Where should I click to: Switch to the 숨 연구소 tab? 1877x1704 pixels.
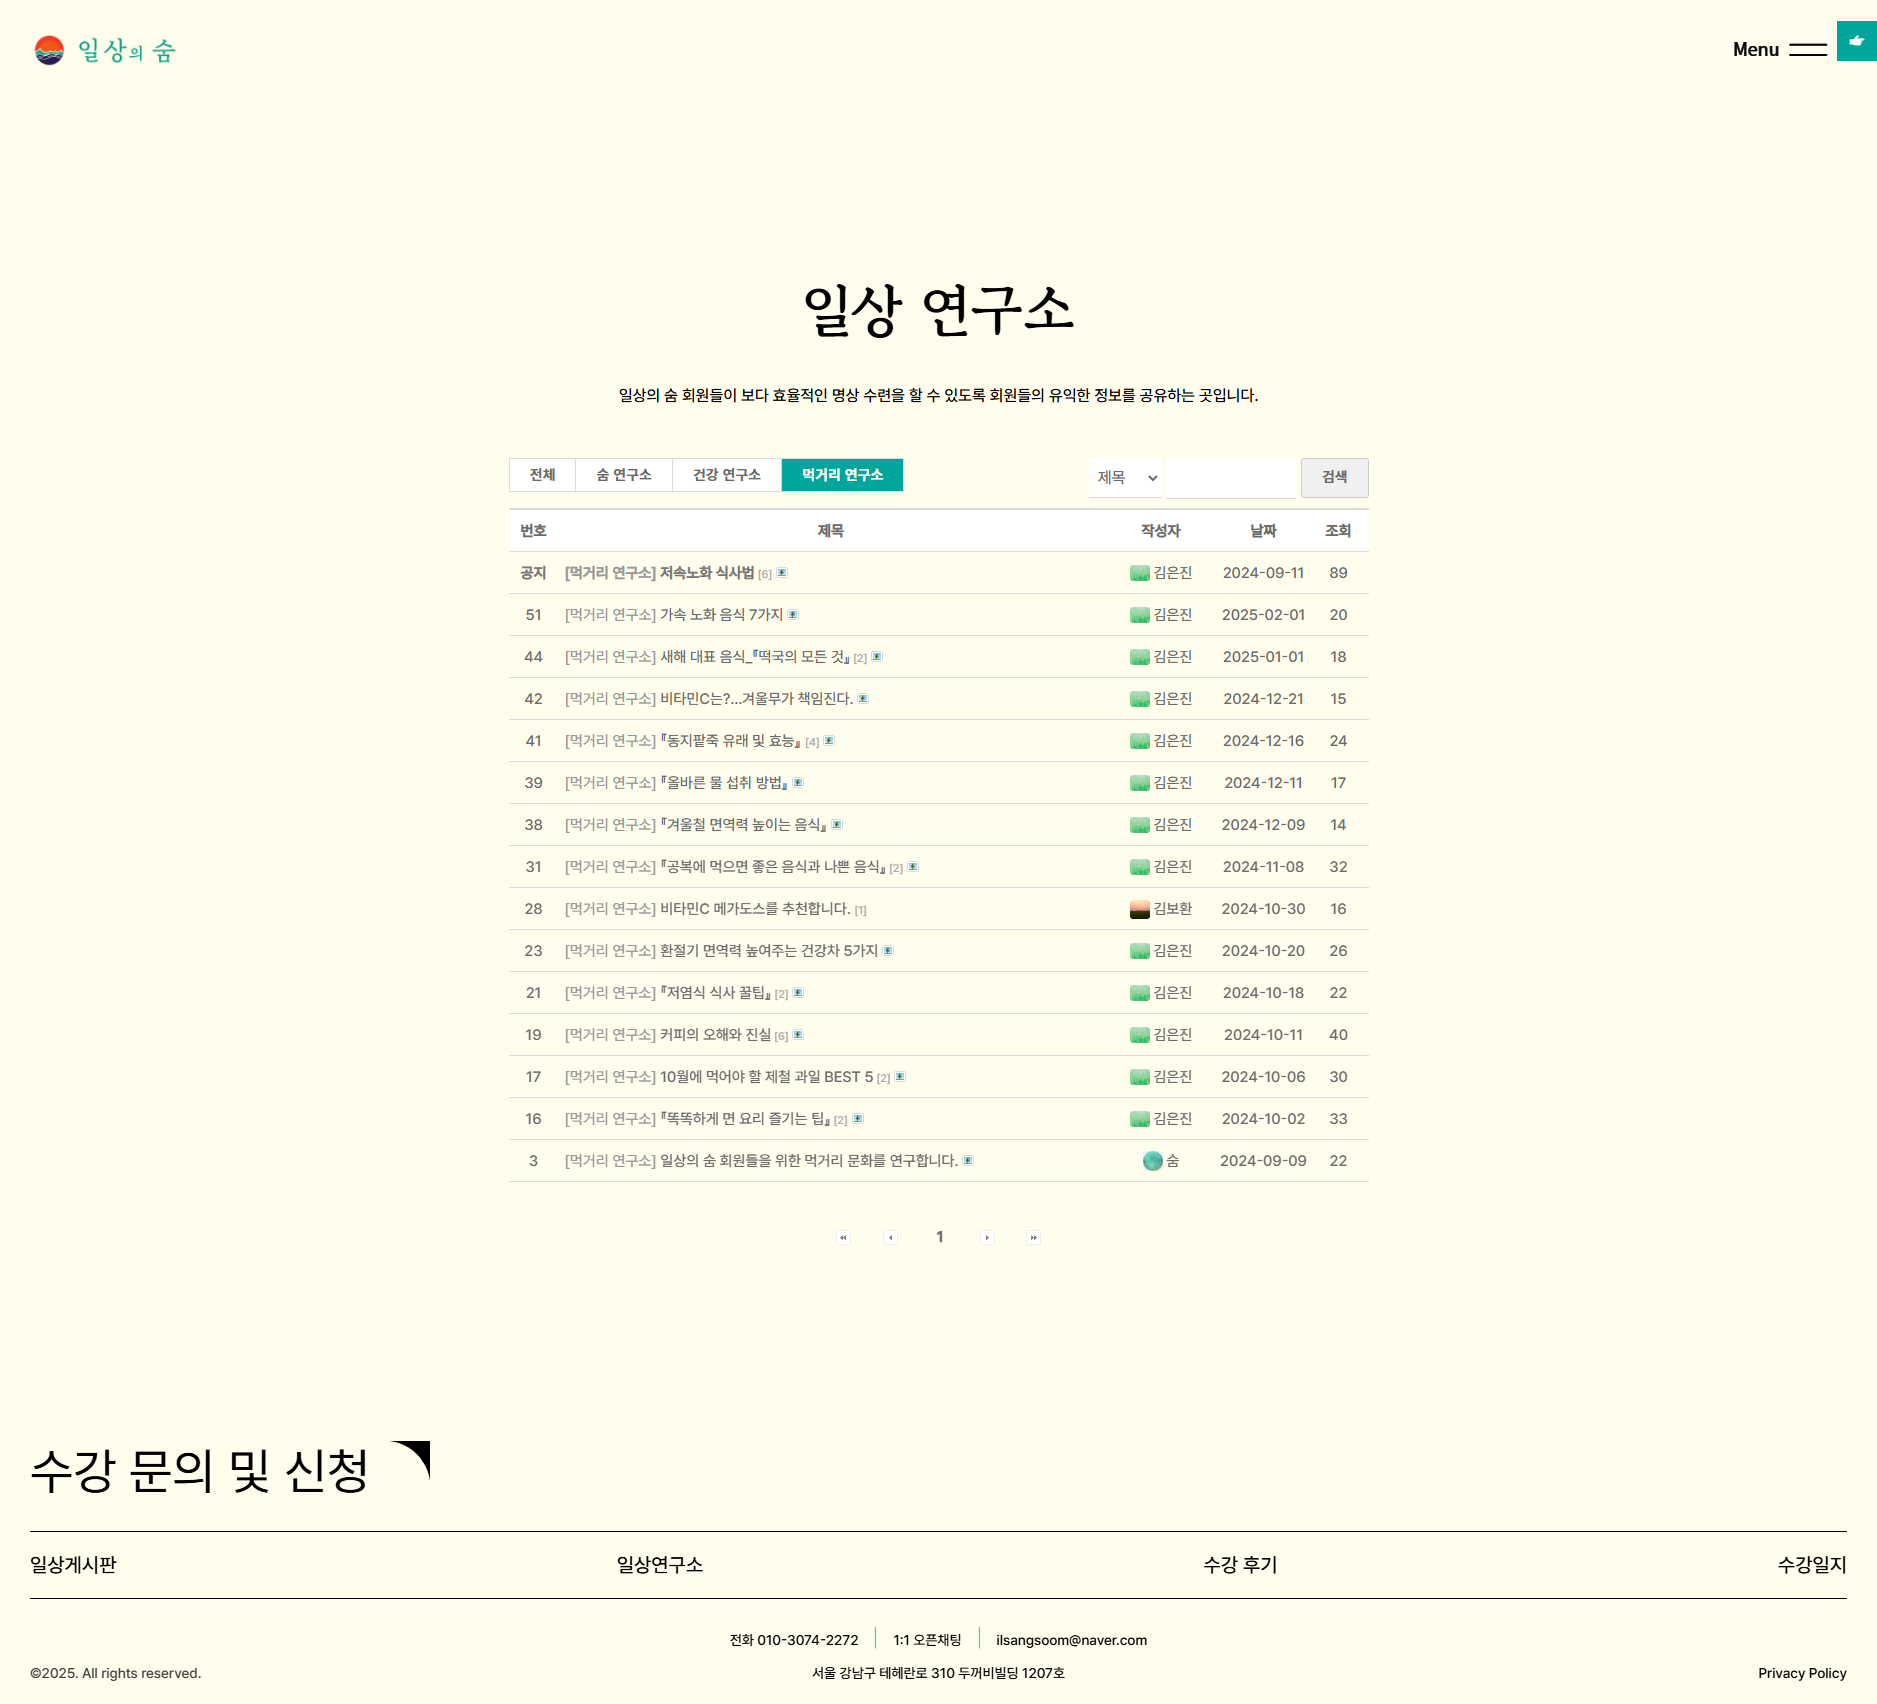tap(624, 475)
